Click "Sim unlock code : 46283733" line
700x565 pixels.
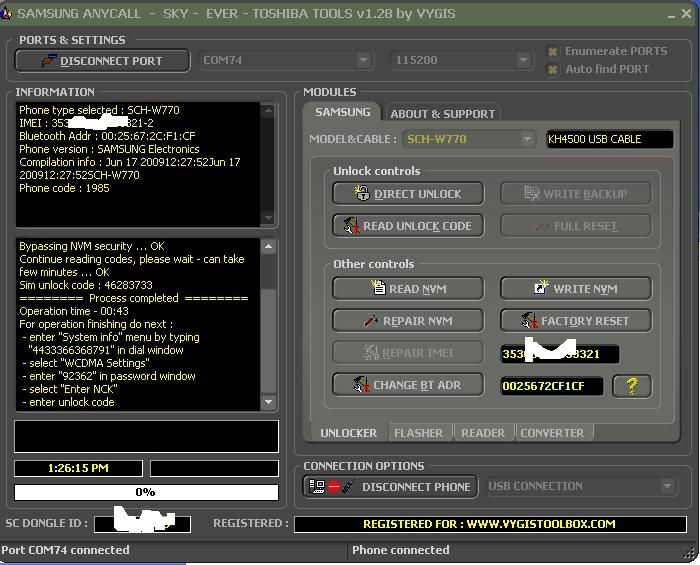[x=86, y=285]
